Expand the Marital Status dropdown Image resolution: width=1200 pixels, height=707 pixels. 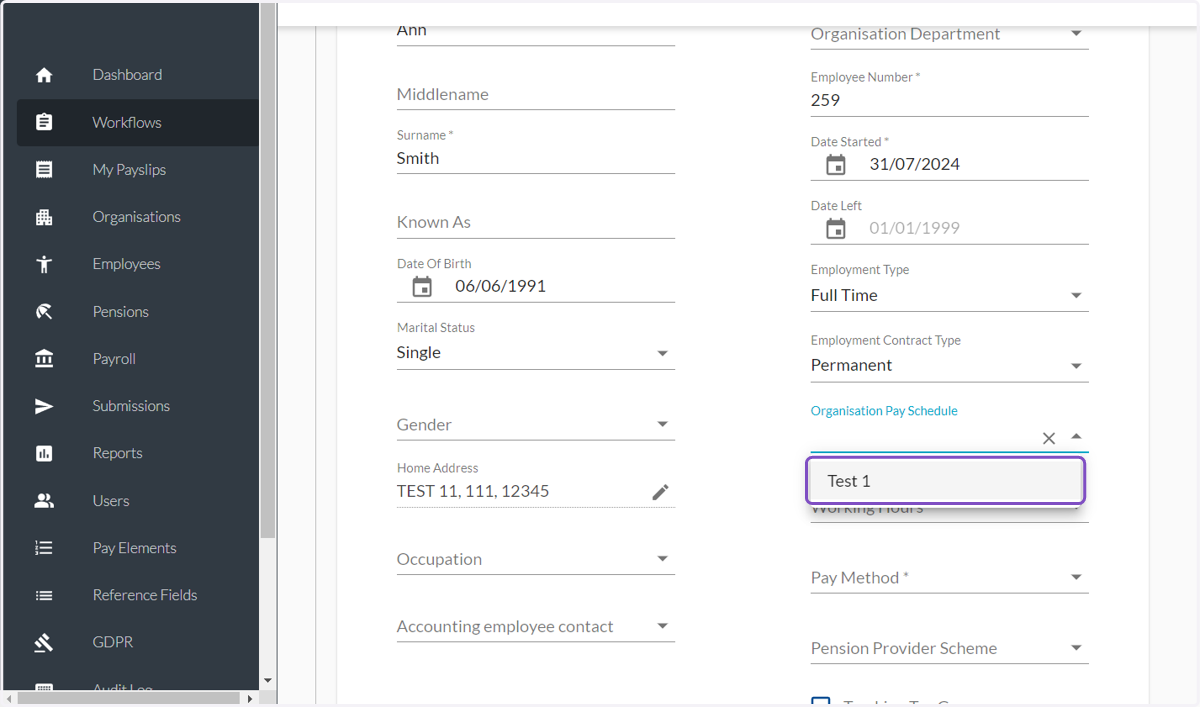pos(662,354)
